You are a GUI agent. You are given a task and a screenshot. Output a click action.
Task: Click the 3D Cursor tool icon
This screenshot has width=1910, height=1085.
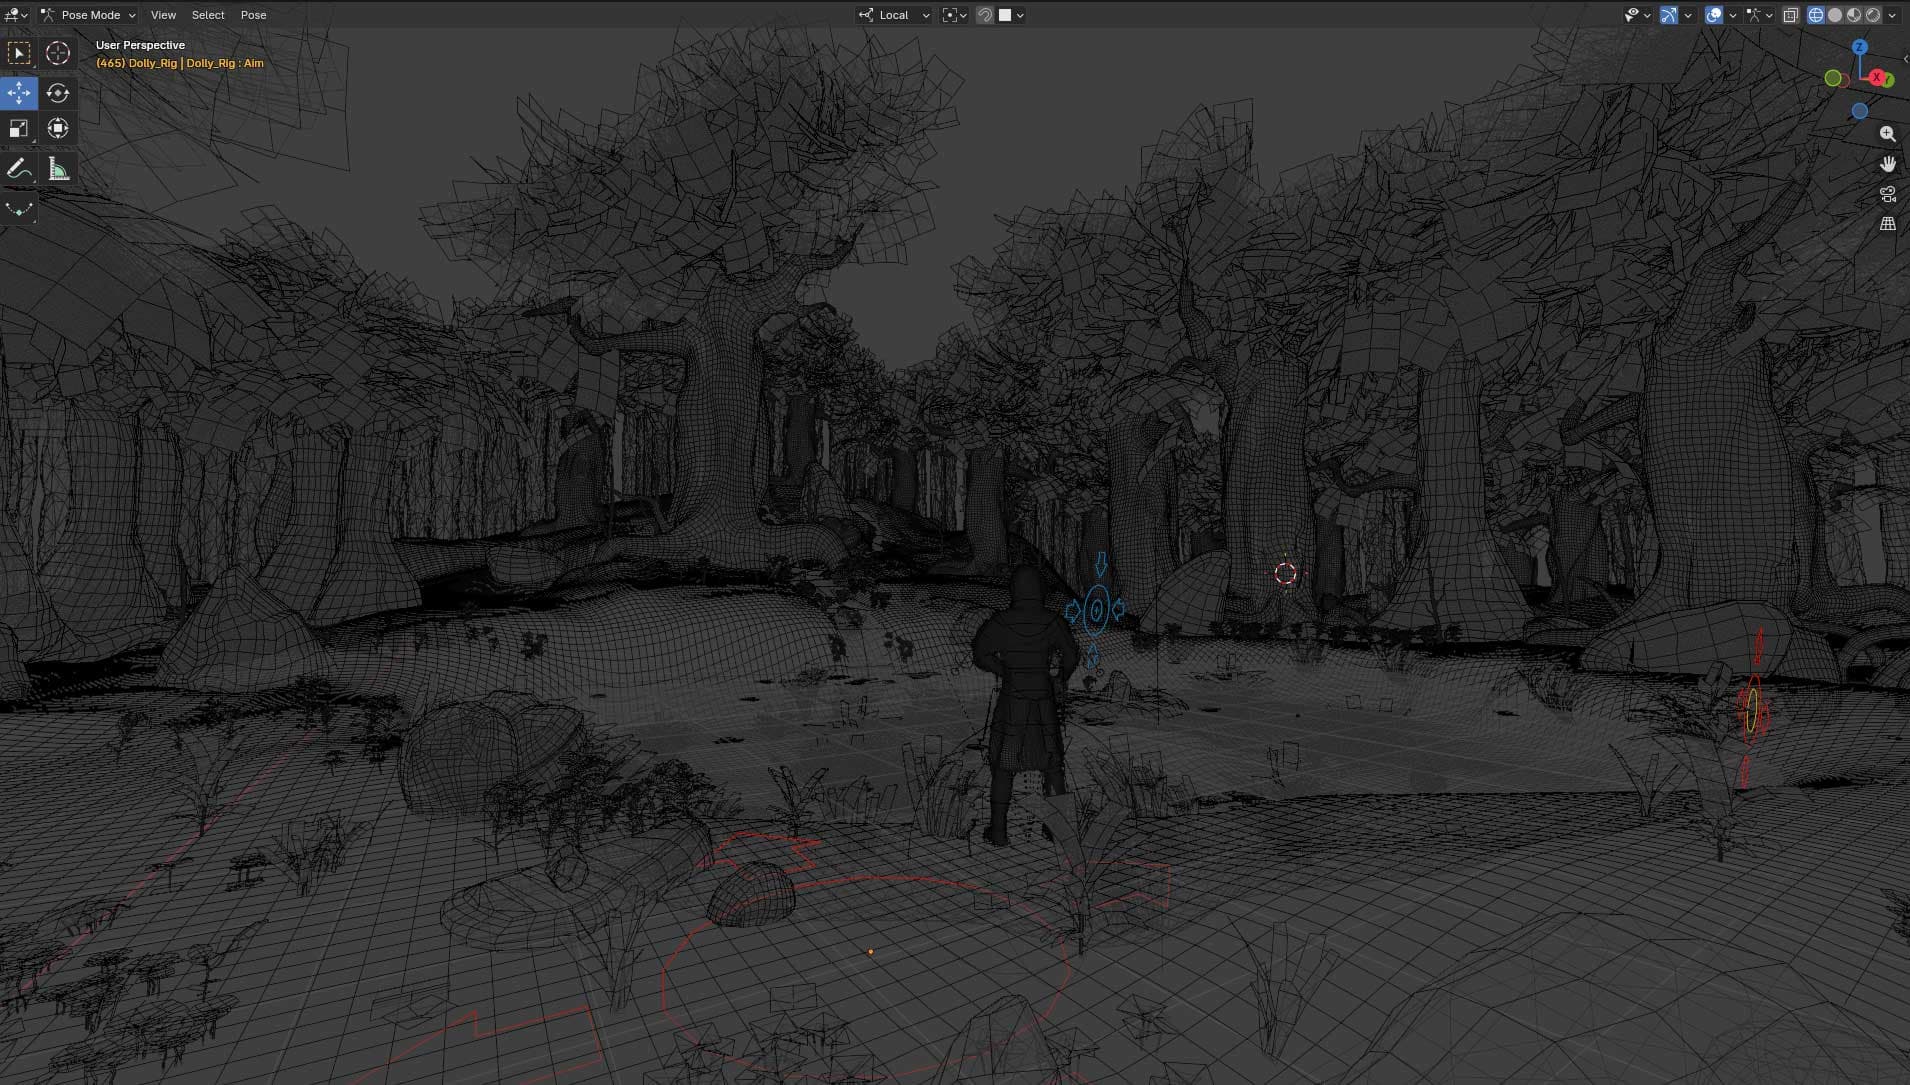(x=57, y=52)
